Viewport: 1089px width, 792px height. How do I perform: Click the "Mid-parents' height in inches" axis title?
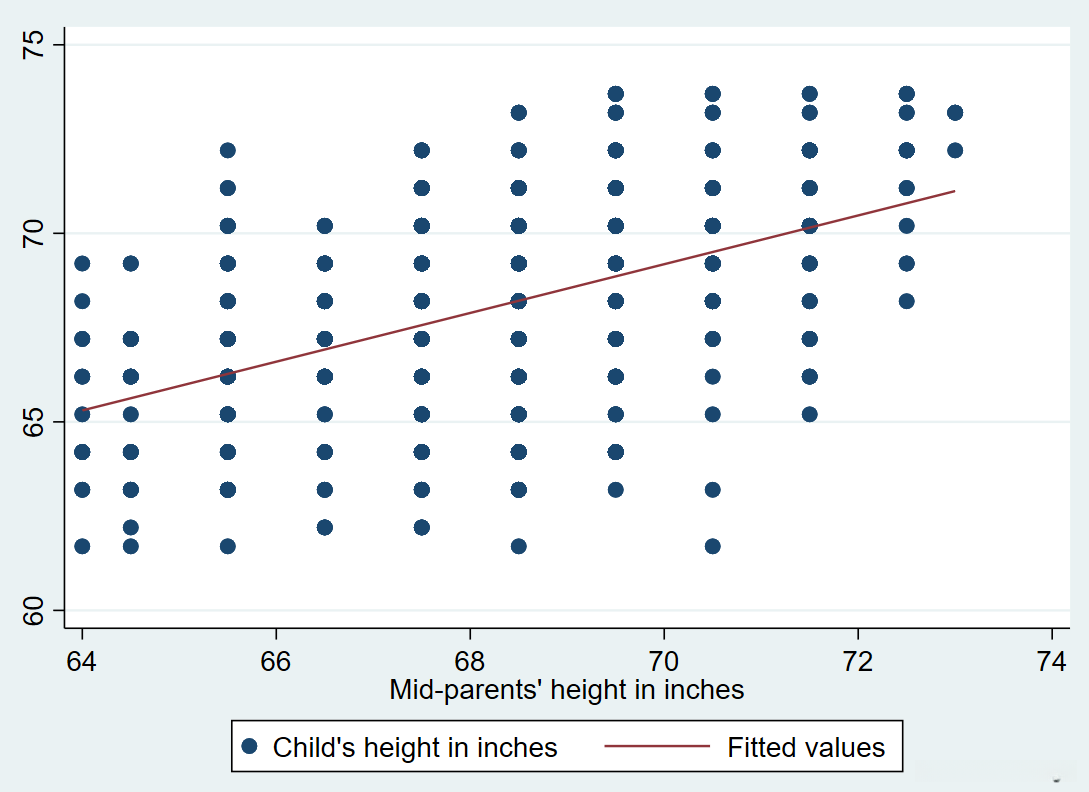pyautogui.click(x=567, y=689)
